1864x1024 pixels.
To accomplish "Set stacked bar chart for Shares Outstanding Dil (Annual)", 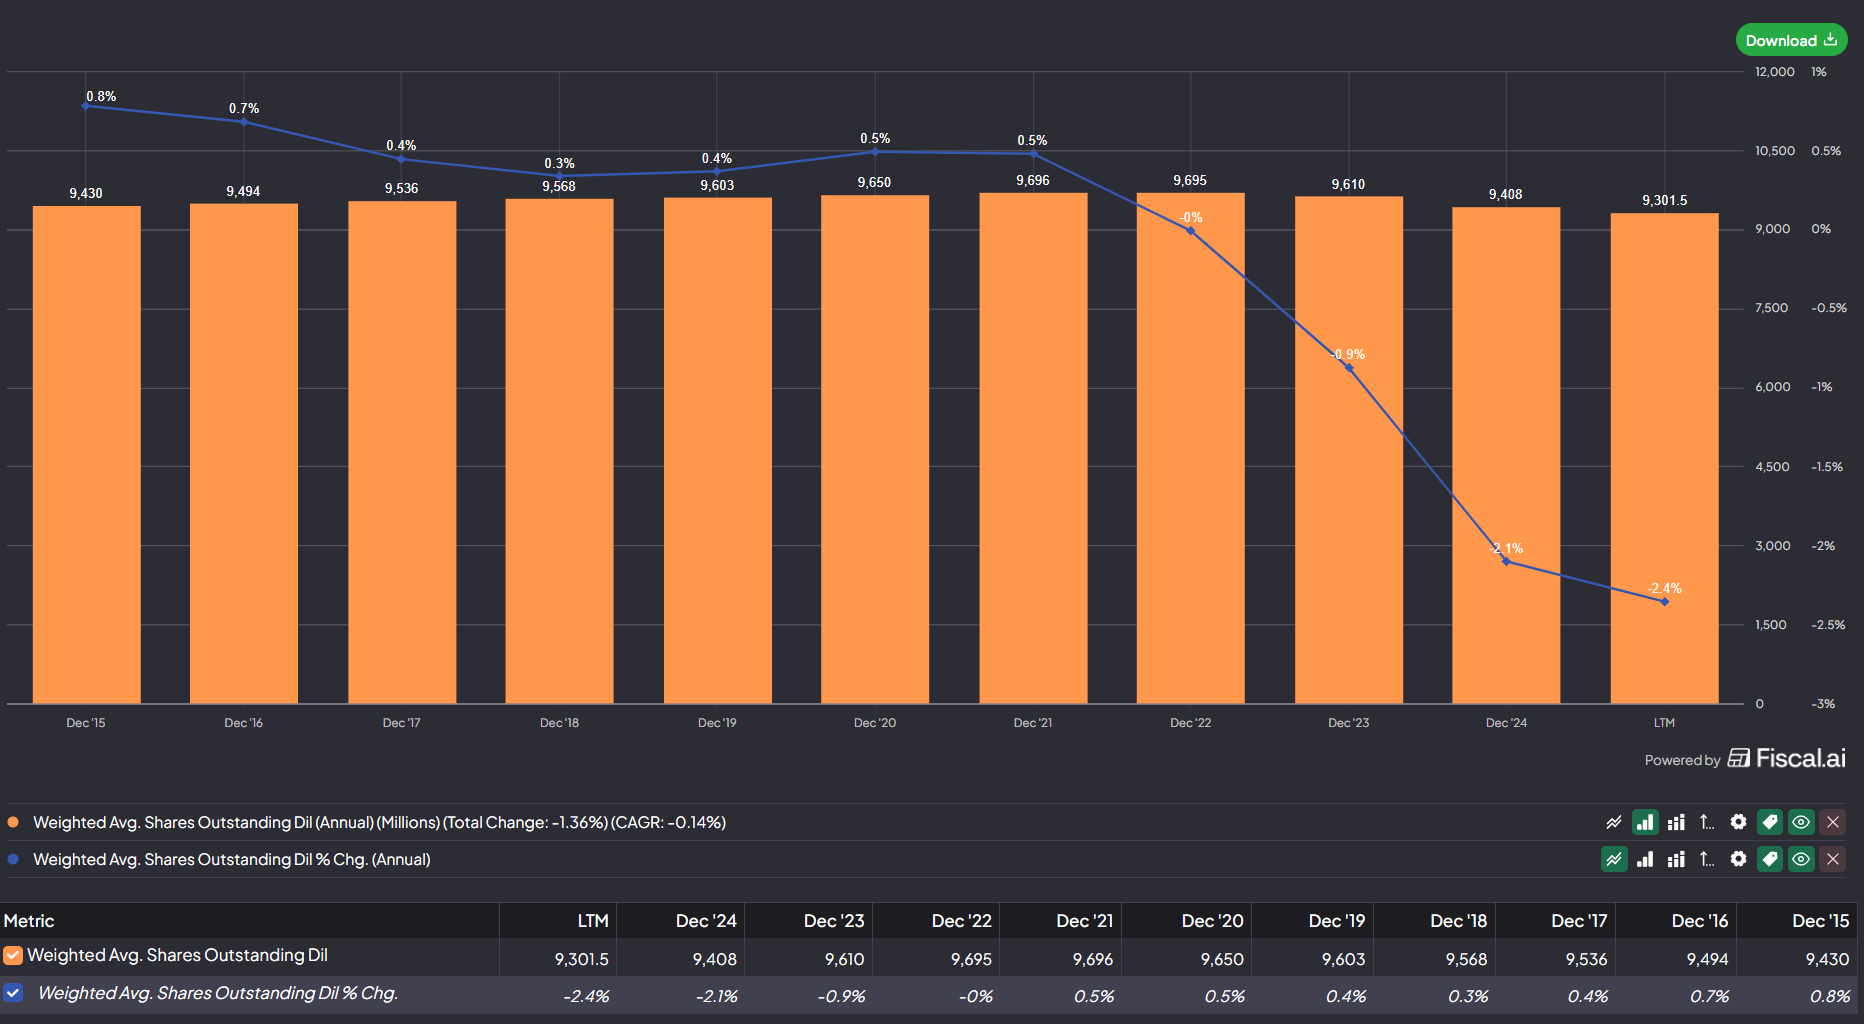I will [1676, 822].
